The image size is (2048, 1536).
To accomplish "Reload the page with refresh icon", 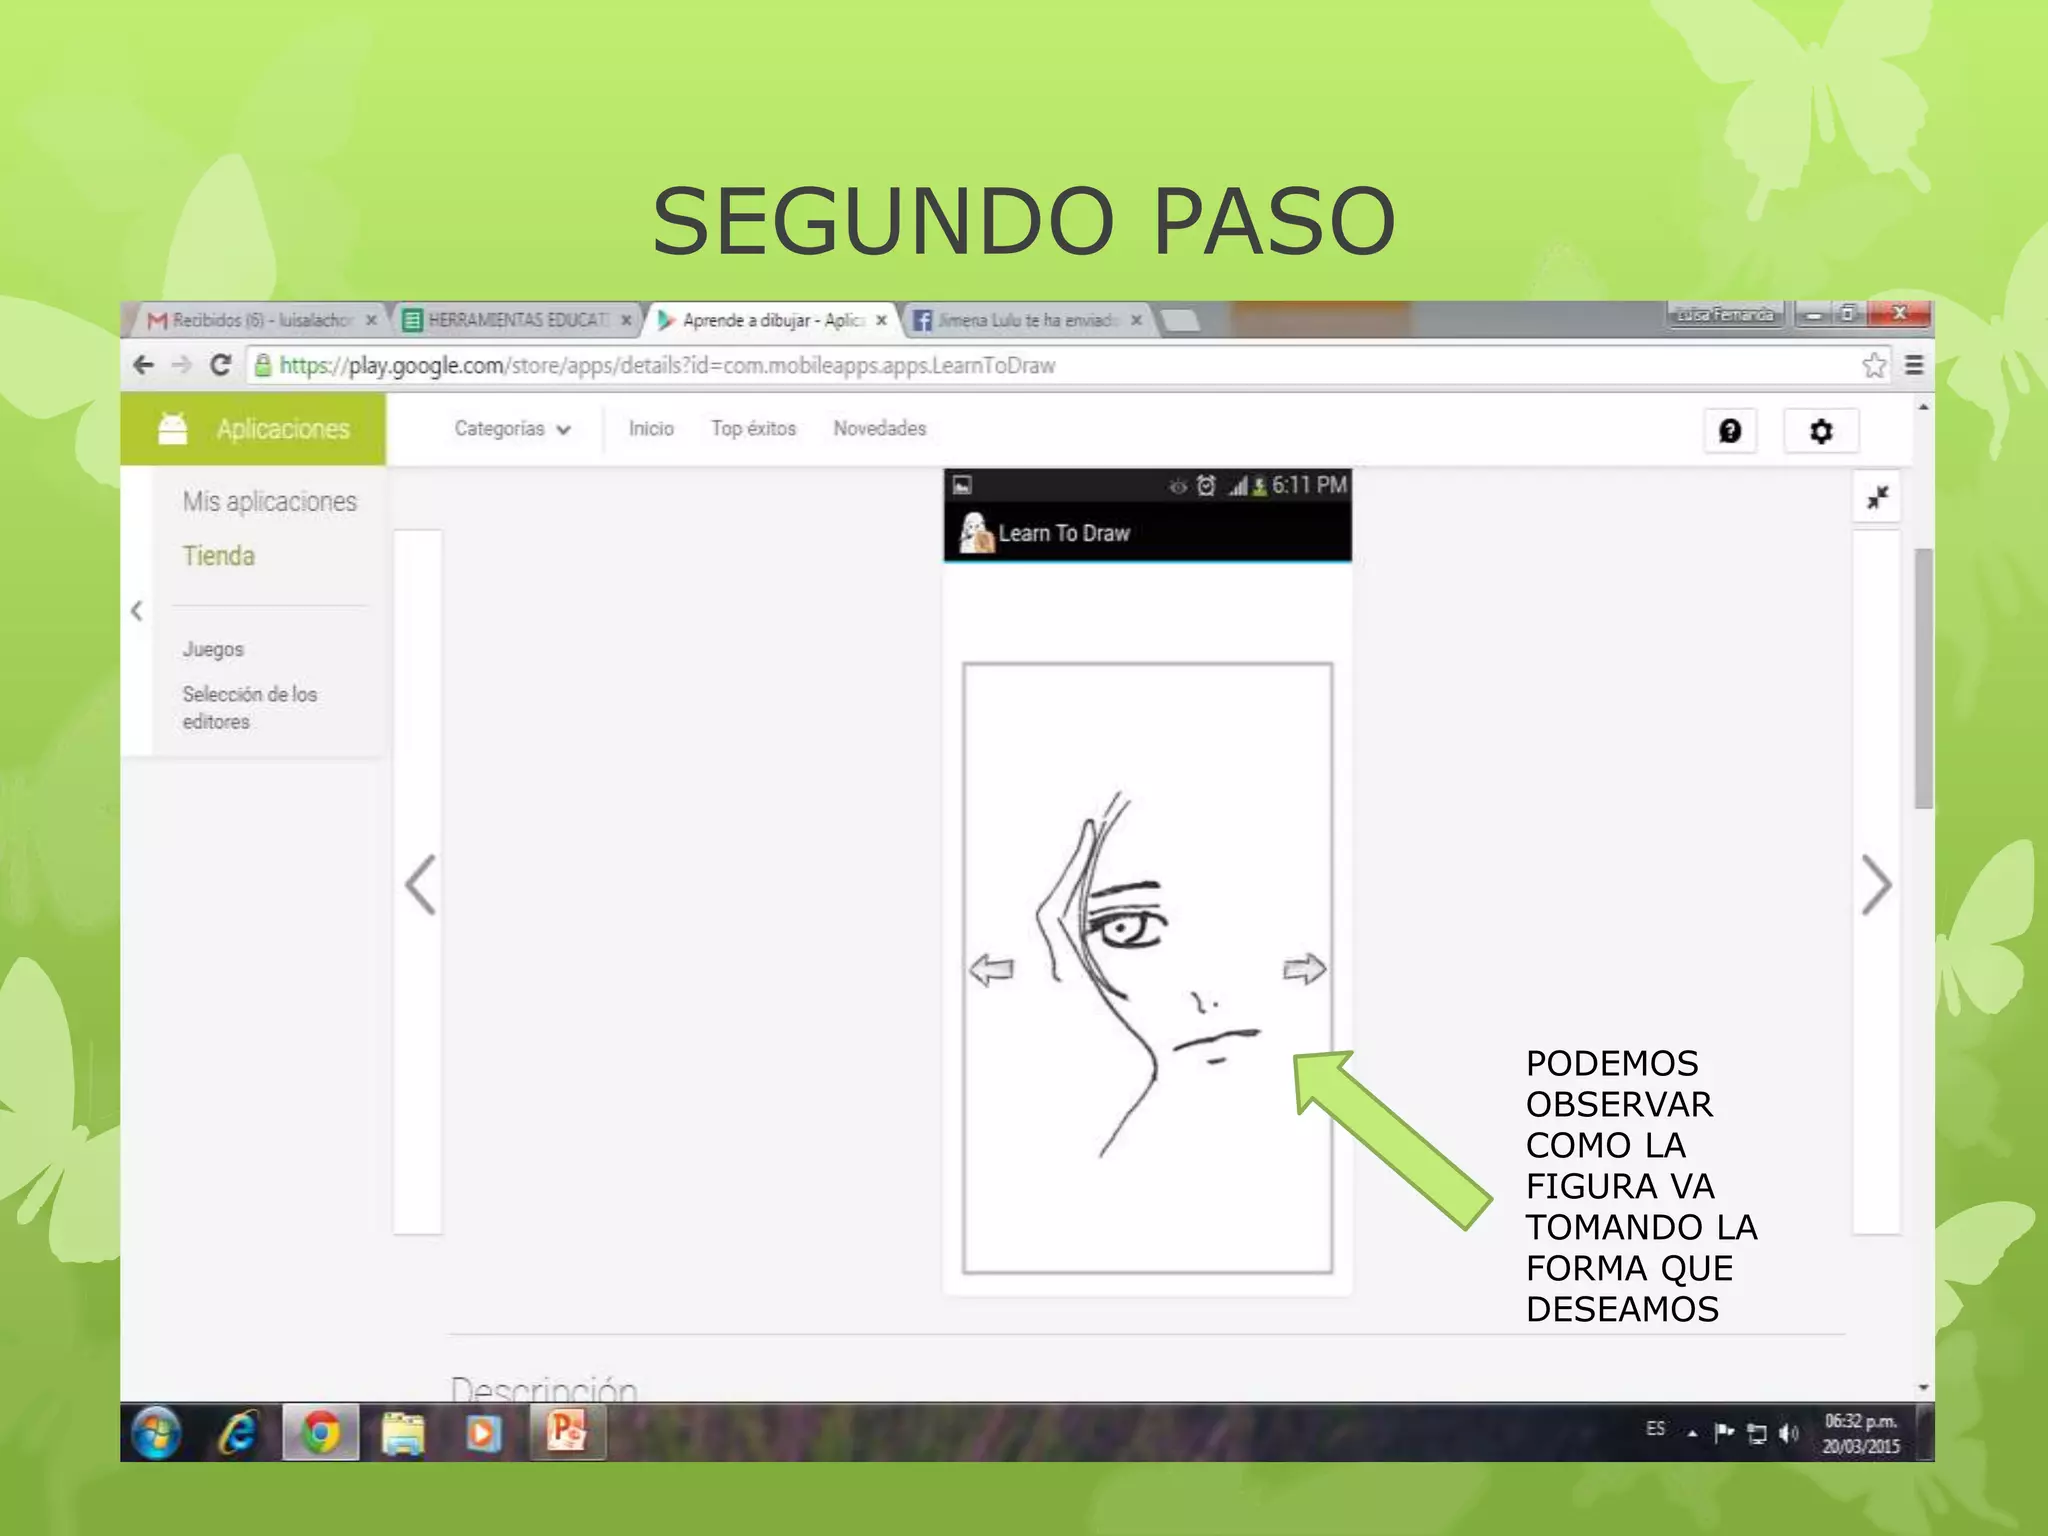I will (x=221, y=365).
